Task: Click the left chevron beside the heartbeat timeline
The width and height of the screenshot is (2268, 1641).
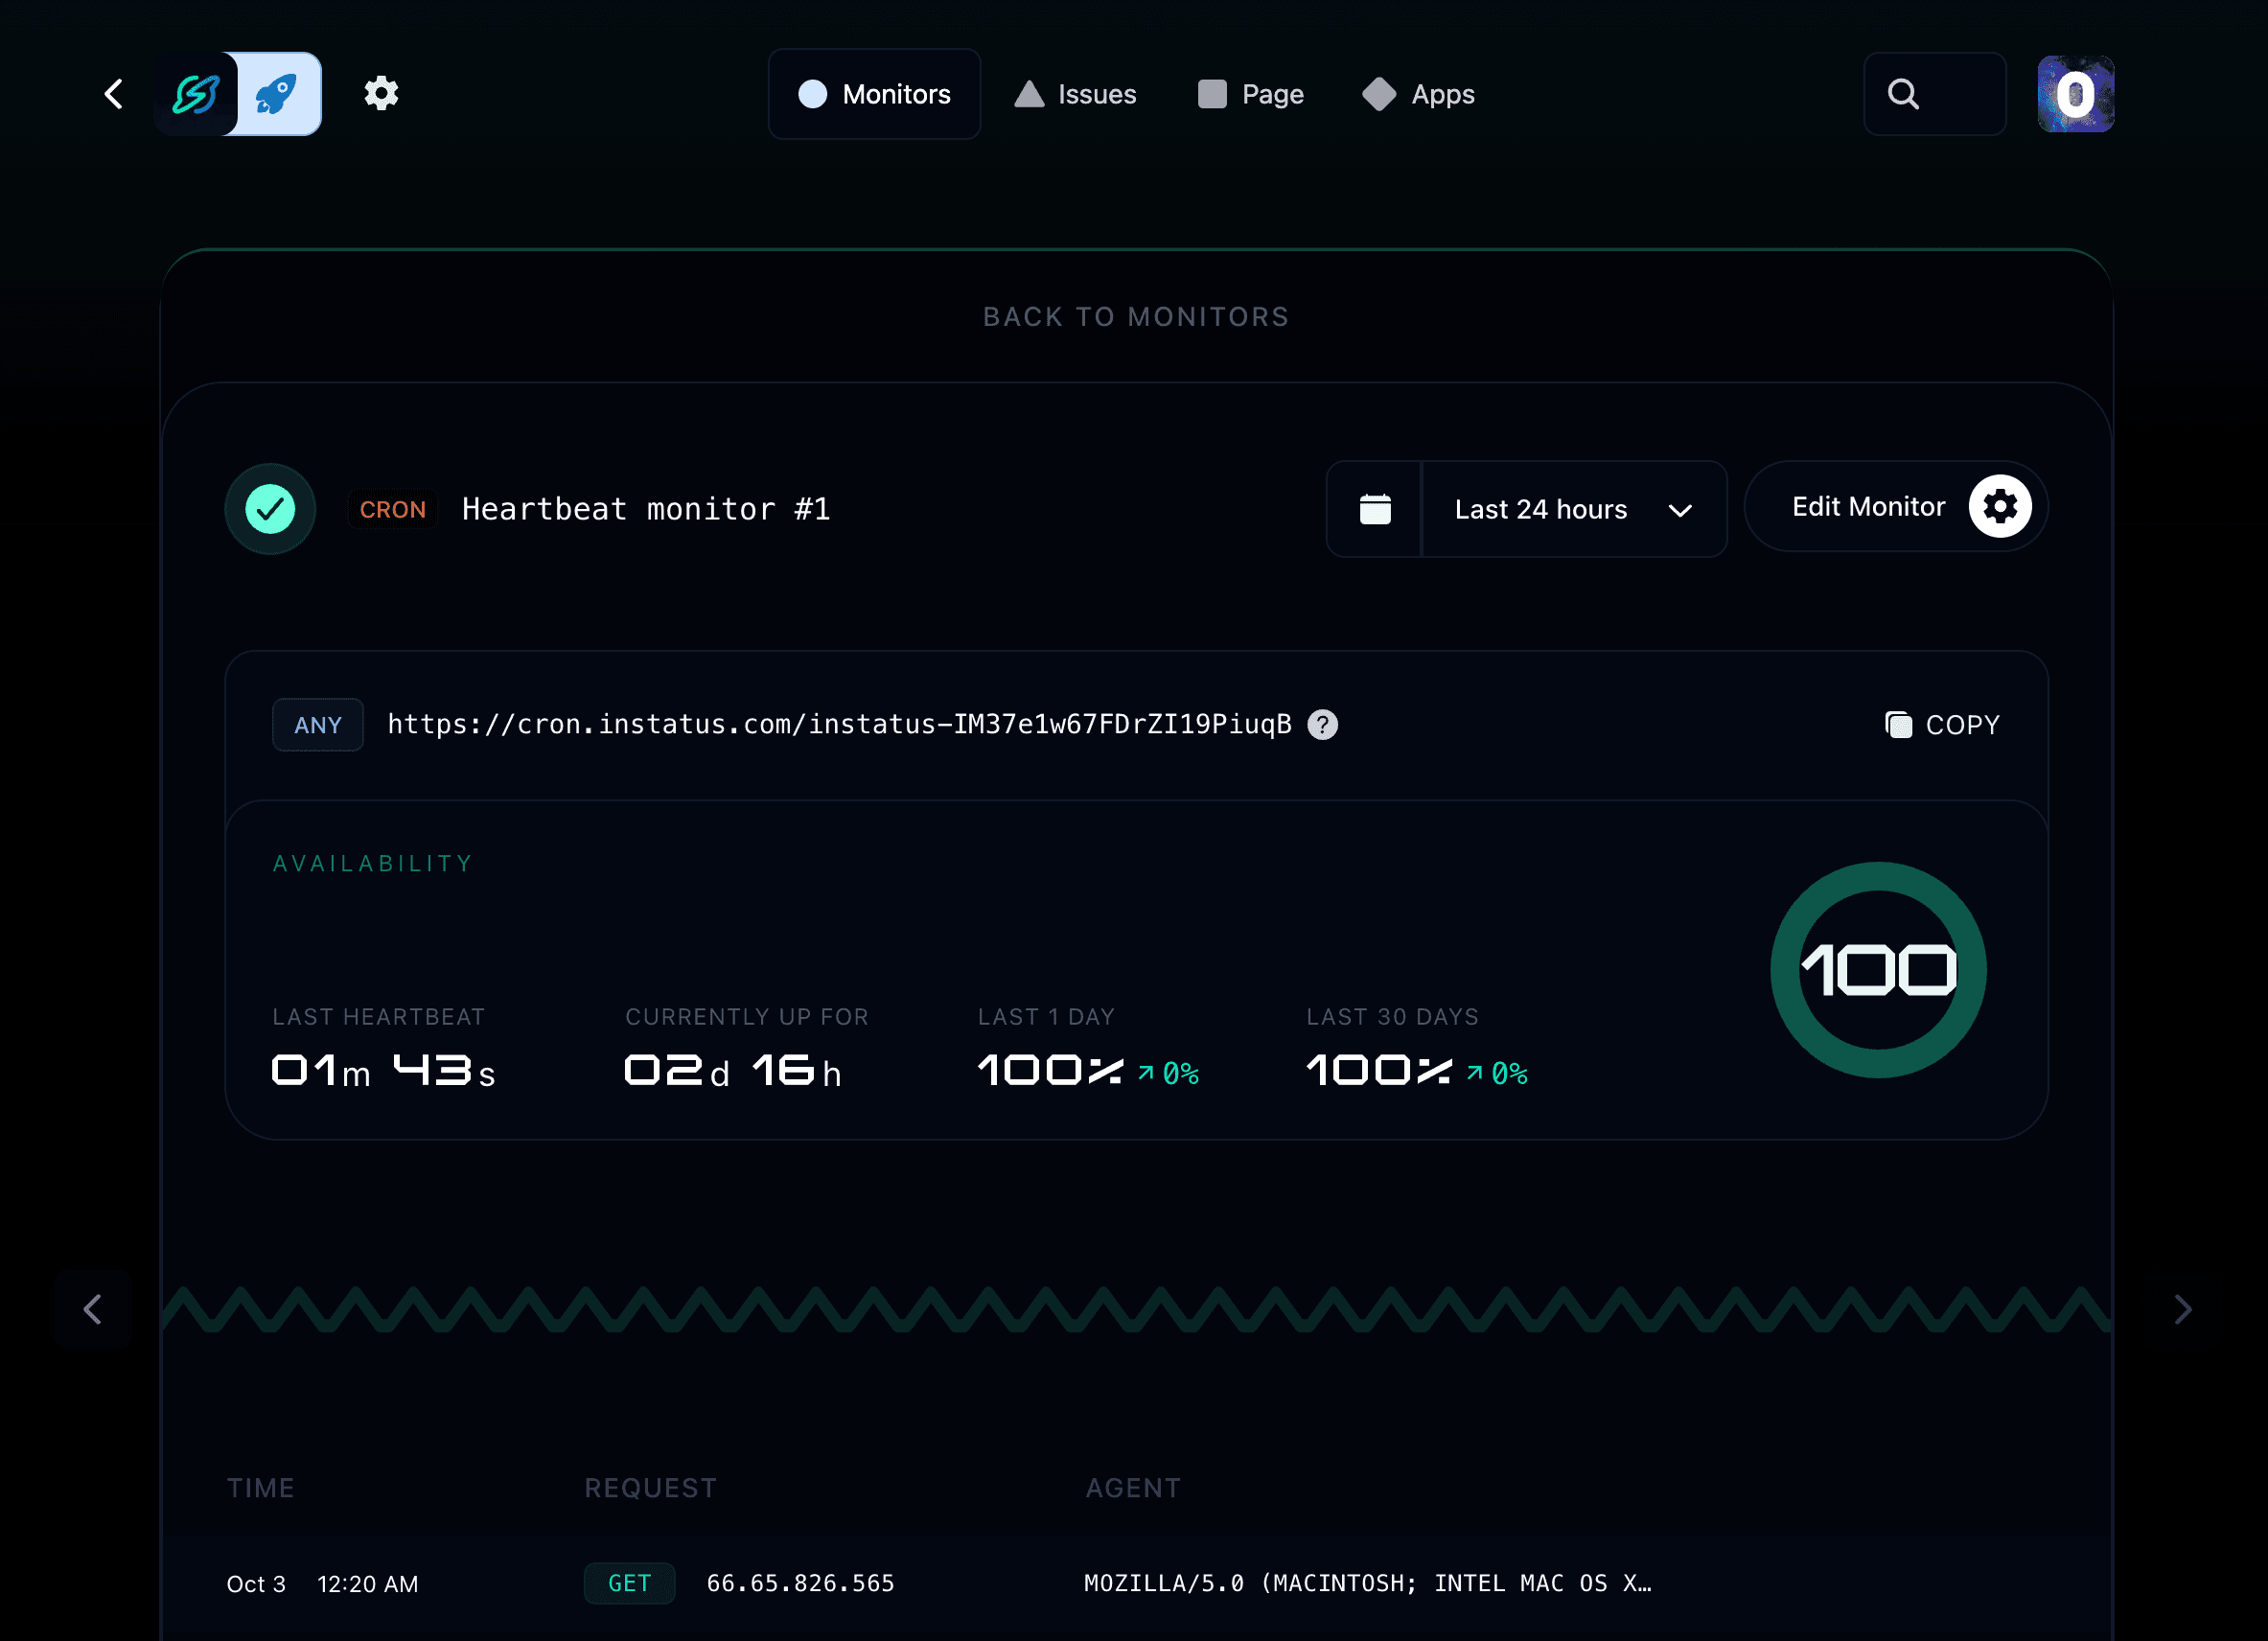Action: pyautogui.click(x=93, y=1309)
